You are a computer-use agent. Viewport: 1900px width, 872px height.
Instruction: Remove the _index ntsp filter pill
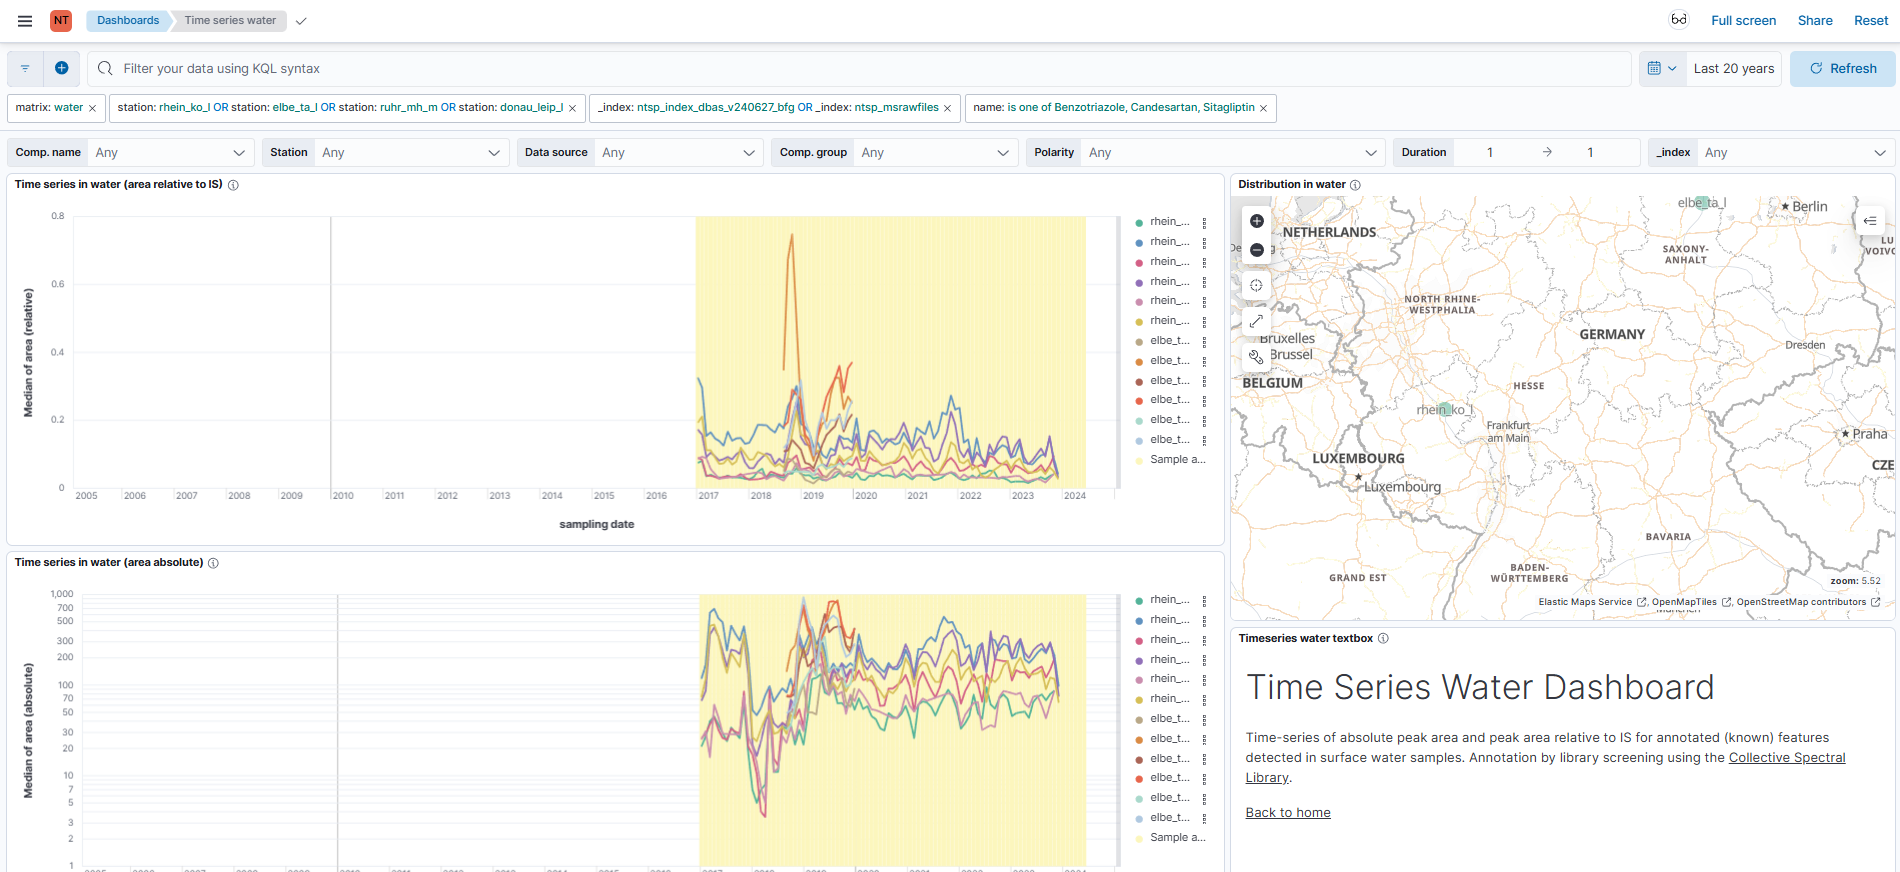947,108
